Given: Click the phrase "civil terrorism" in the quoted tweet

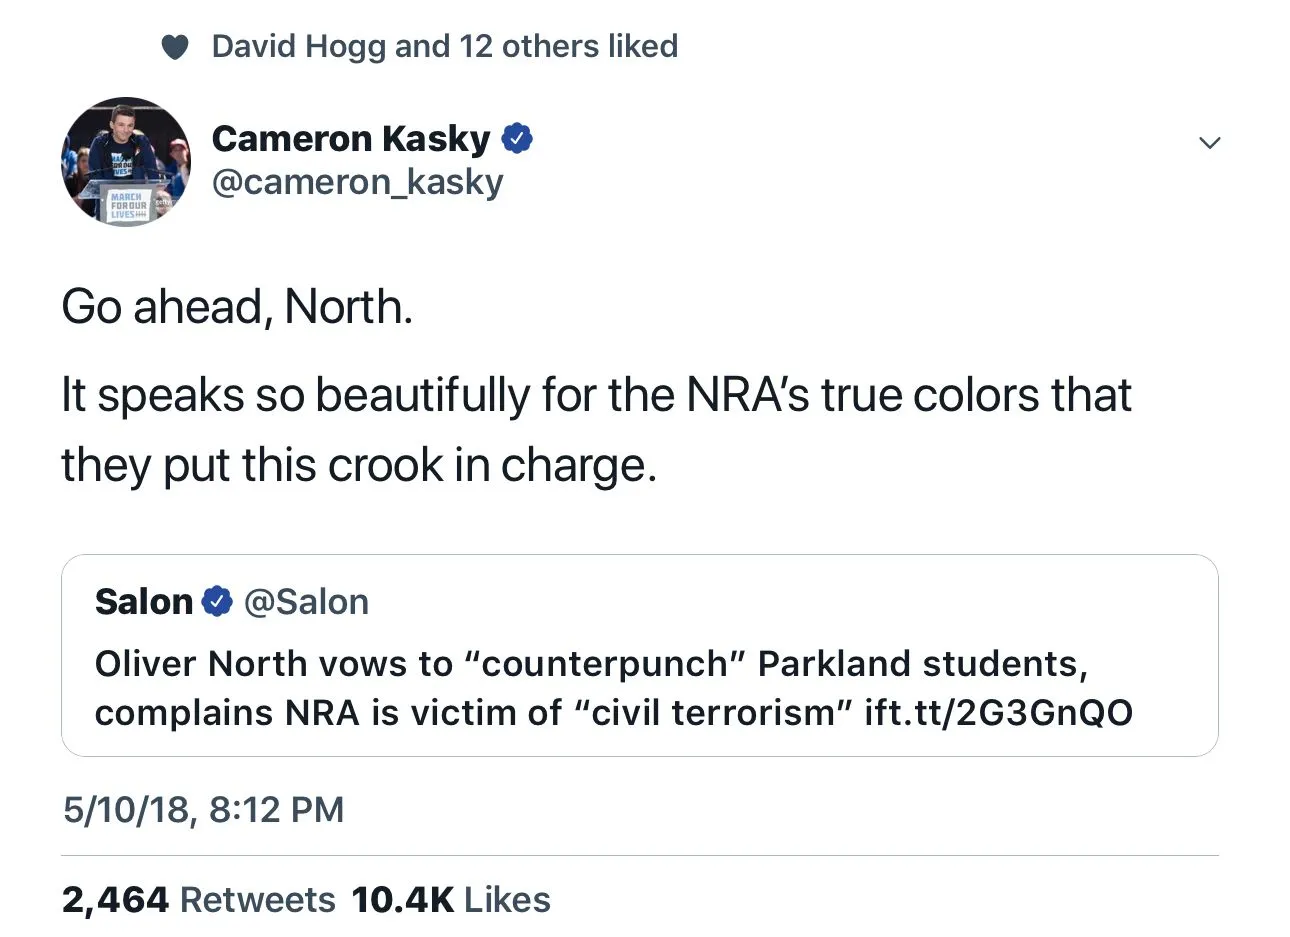Looking at the screenshot, I should point(721,713).
